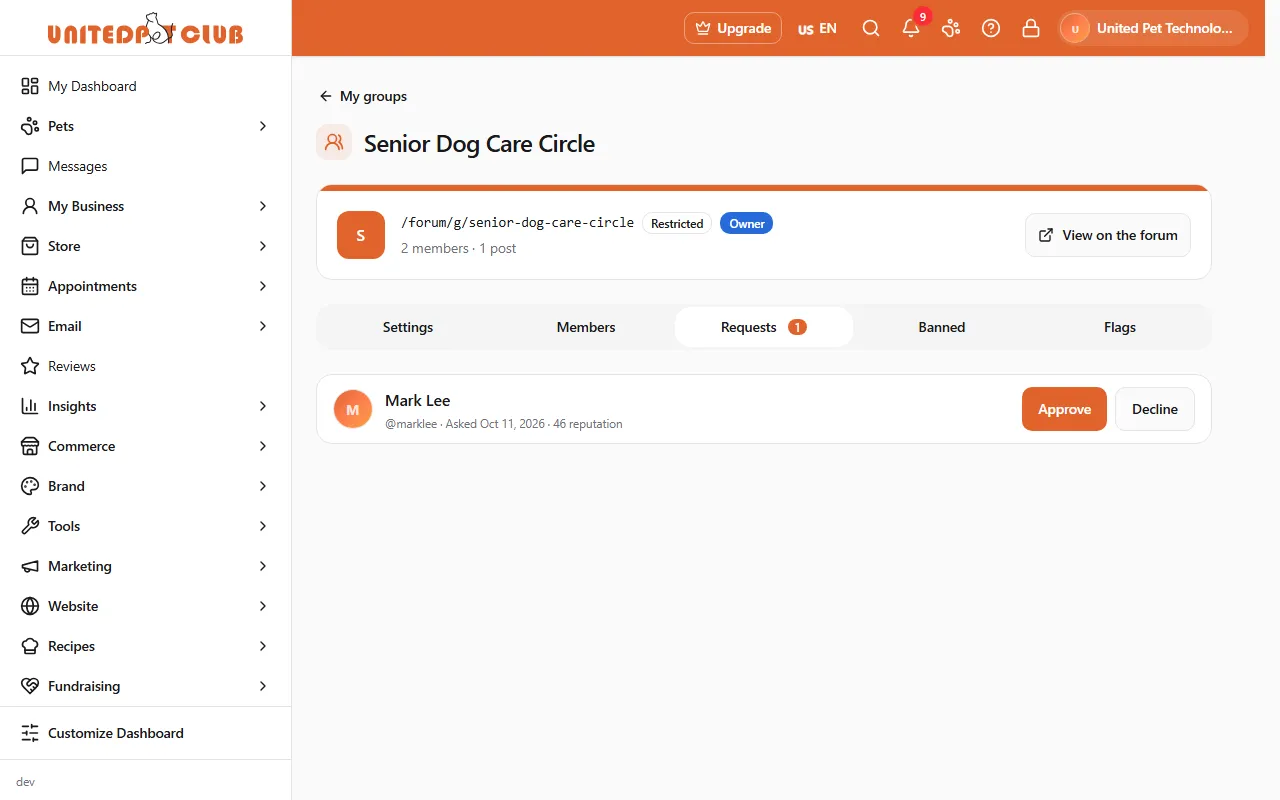Click the Insights bar chart icon

coord(30,406)
